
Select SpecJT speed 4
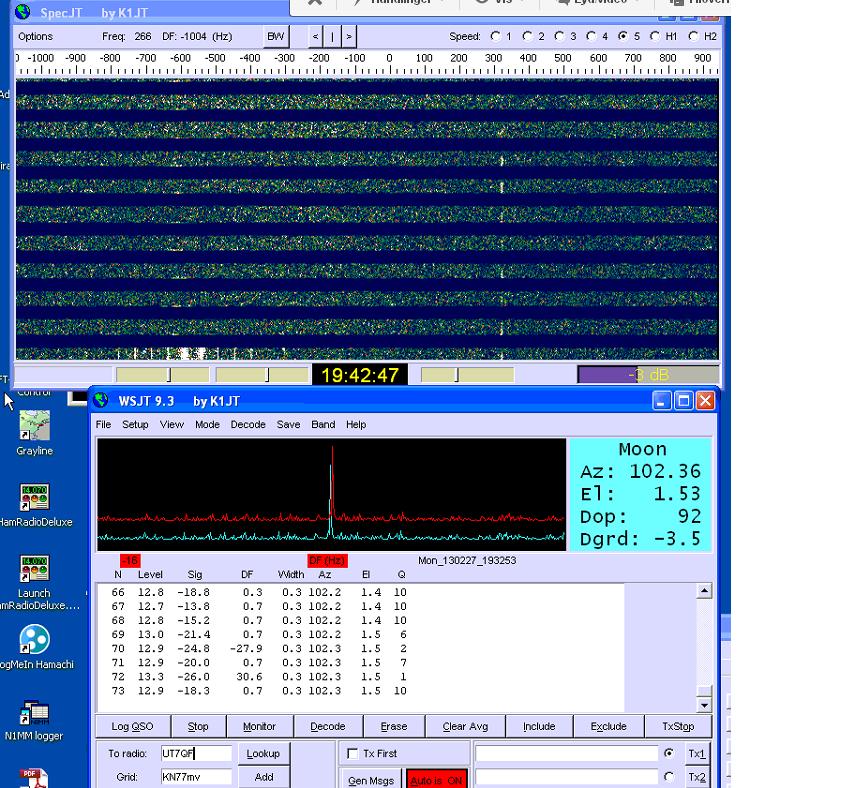click(591, 36)
